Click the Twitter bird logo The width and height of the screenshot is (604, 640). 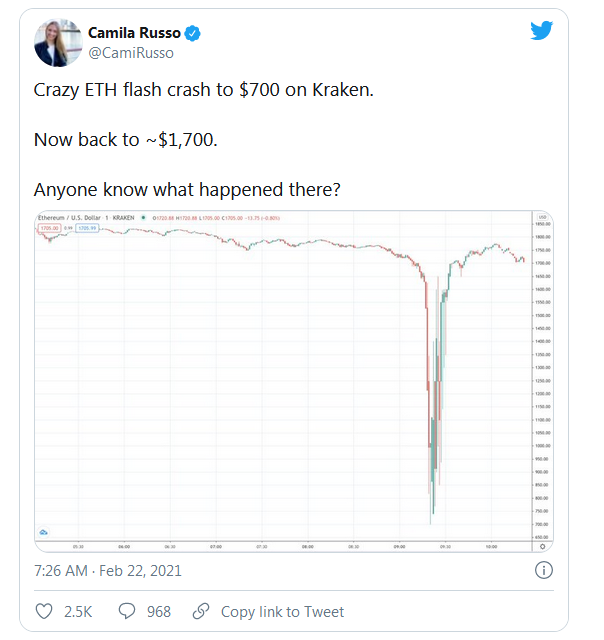542,31
